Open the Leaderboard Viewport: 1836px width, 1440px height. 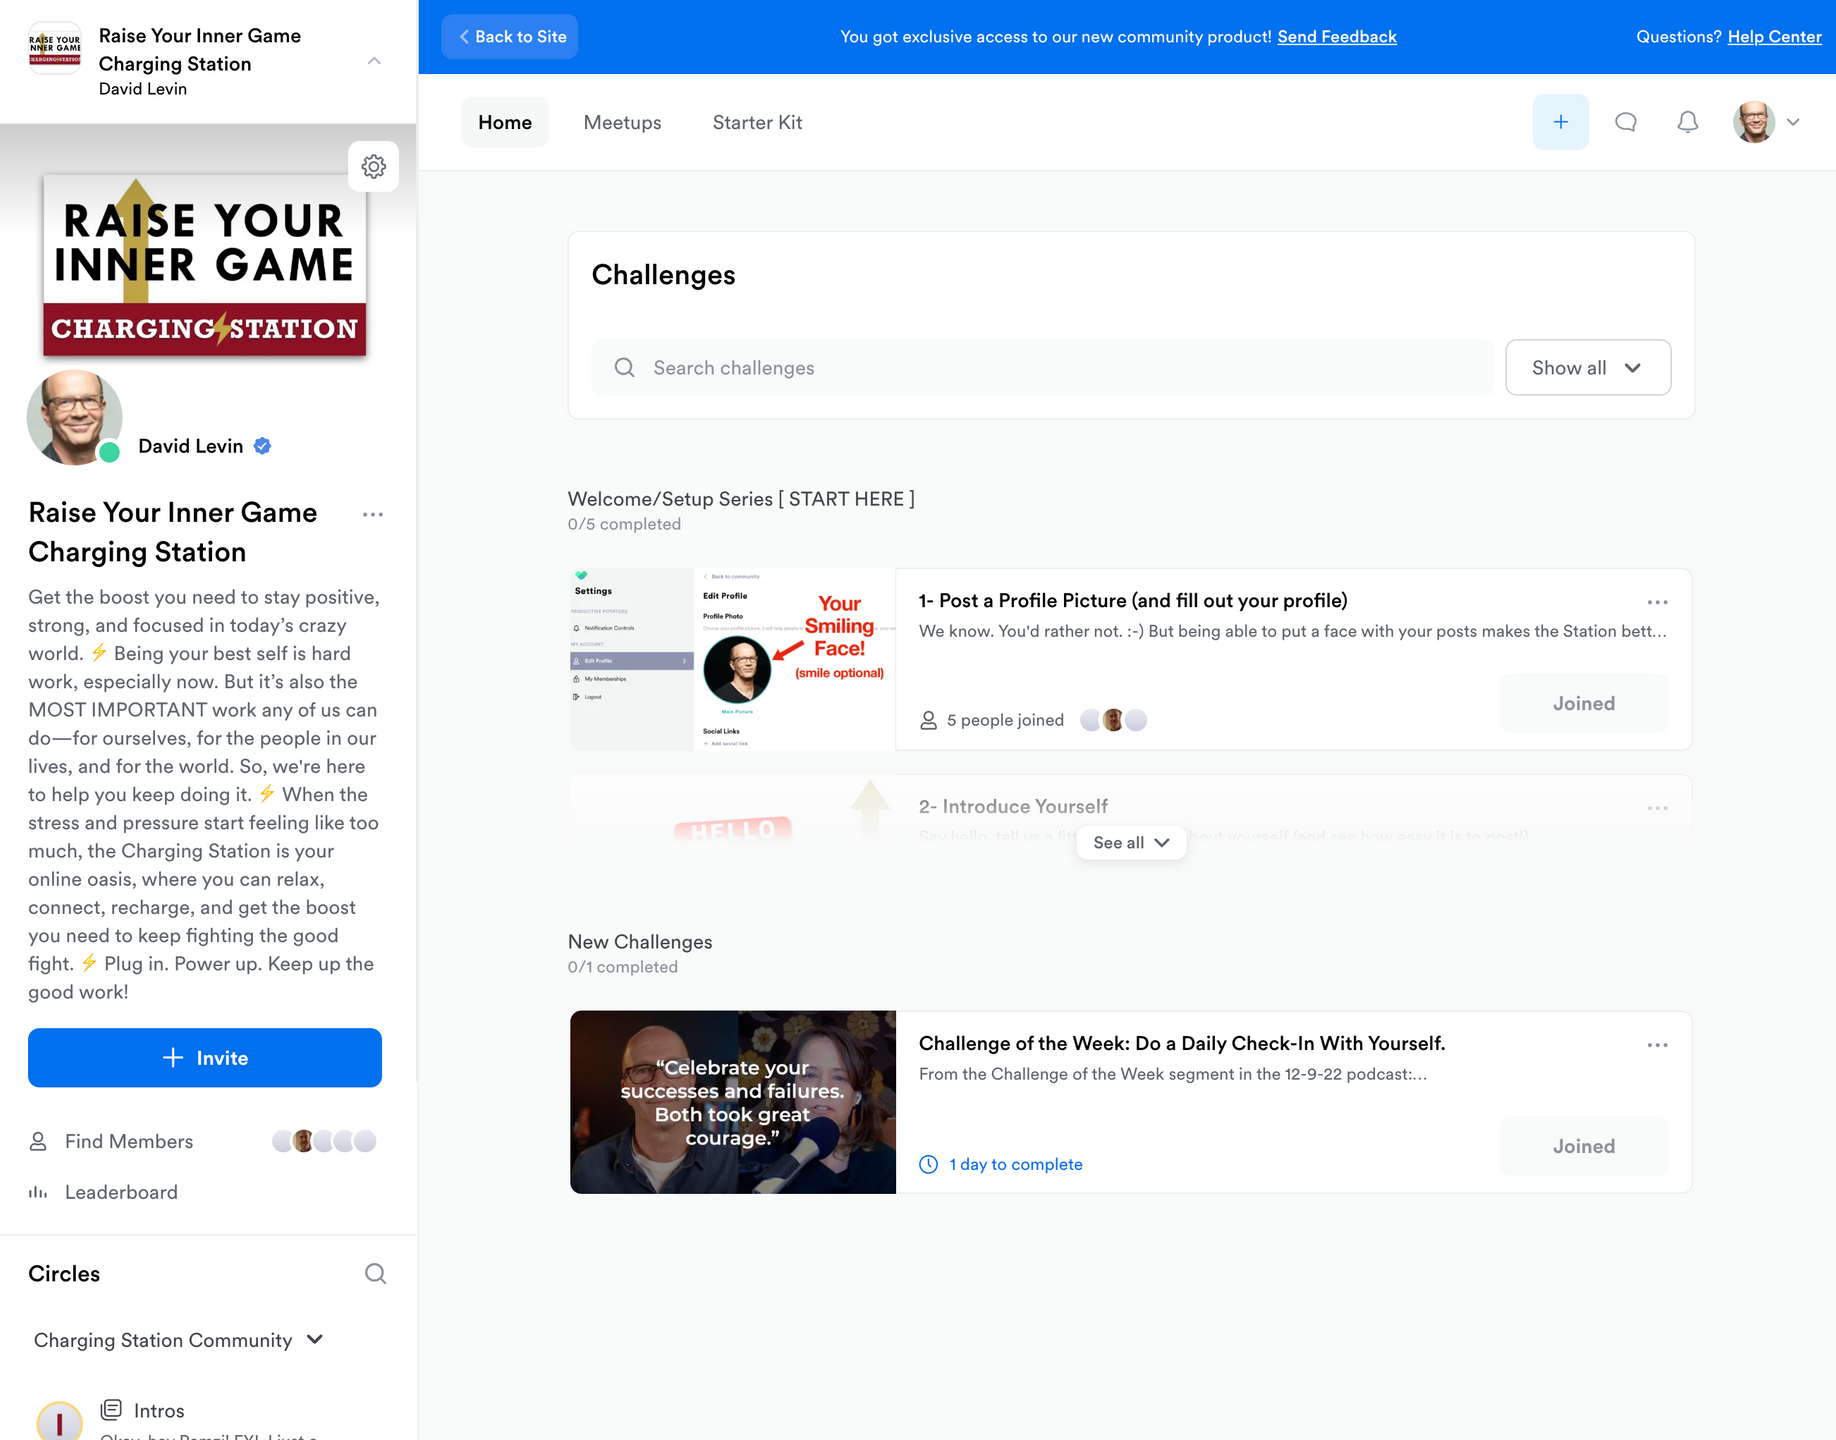tap(121, 1192)
